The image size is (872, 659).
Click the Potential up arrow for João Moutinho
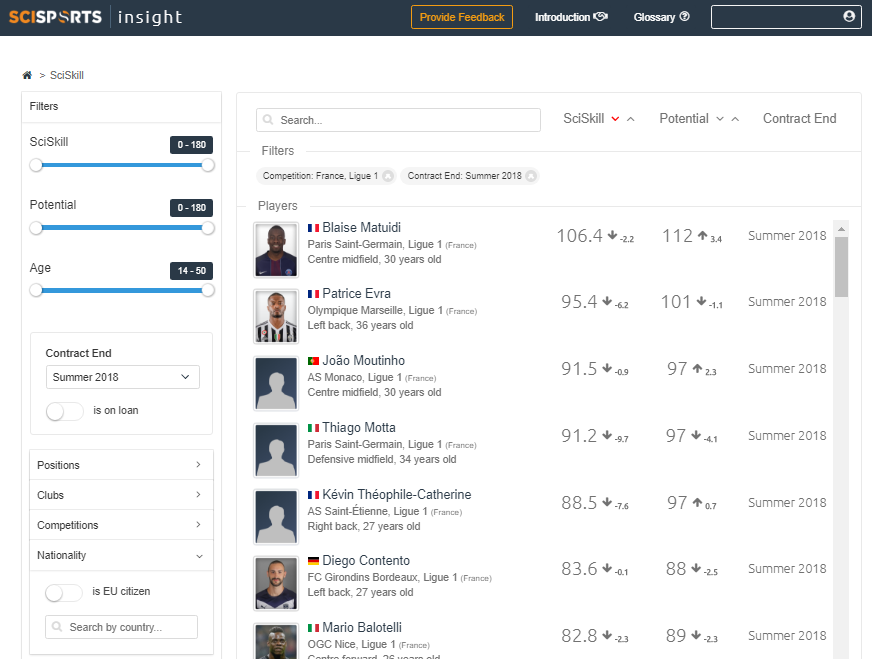pyautogui.click(x=697, y=368)
